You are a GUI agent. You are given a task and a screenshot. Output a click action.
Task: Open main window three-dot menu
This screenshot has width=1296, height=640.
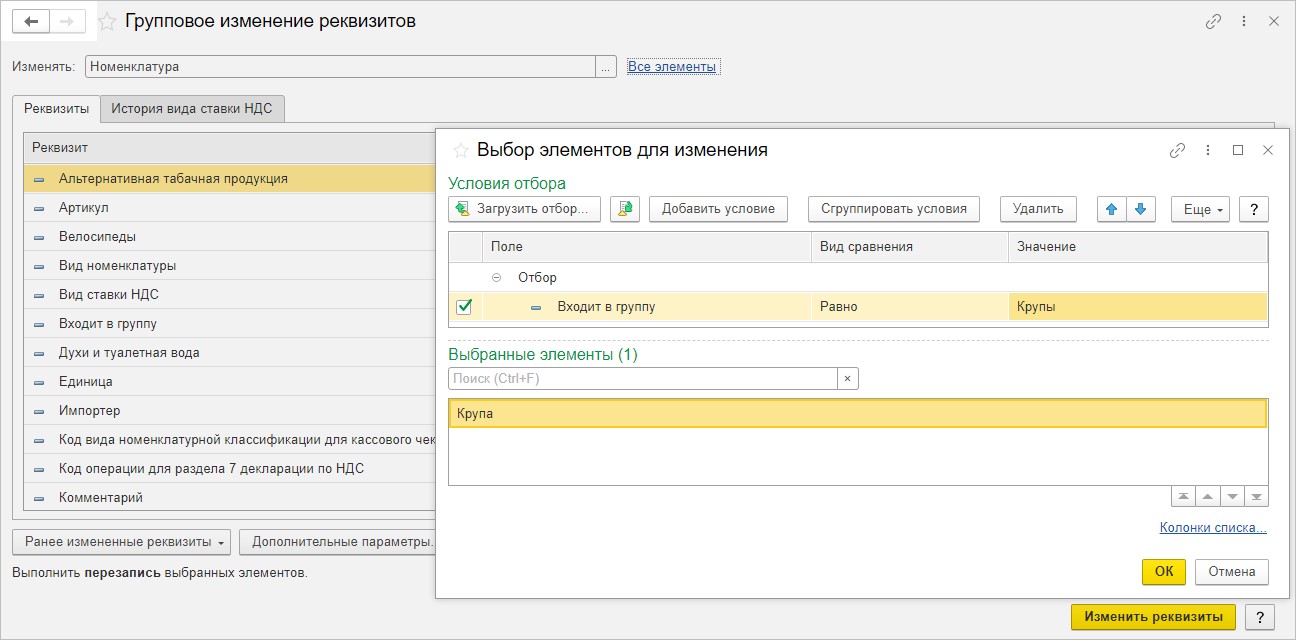coord(1244,21)
